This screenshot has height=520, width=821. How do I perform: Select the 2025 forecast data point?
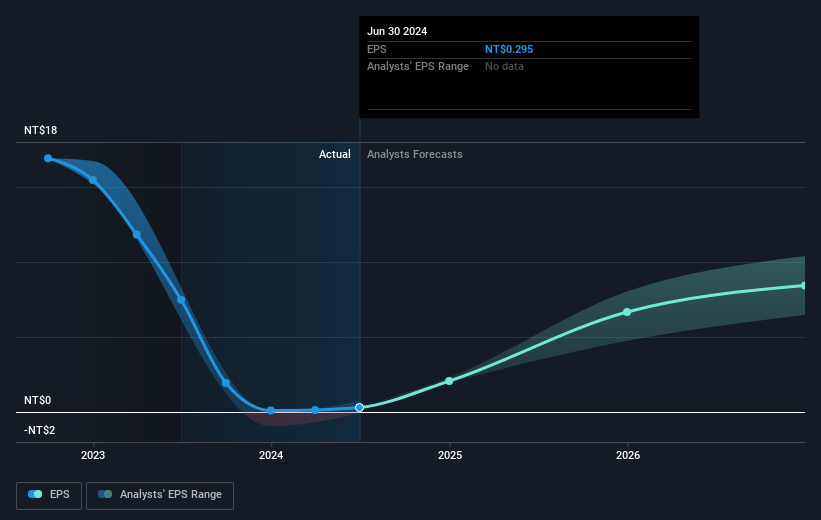(x=449, y=381)
